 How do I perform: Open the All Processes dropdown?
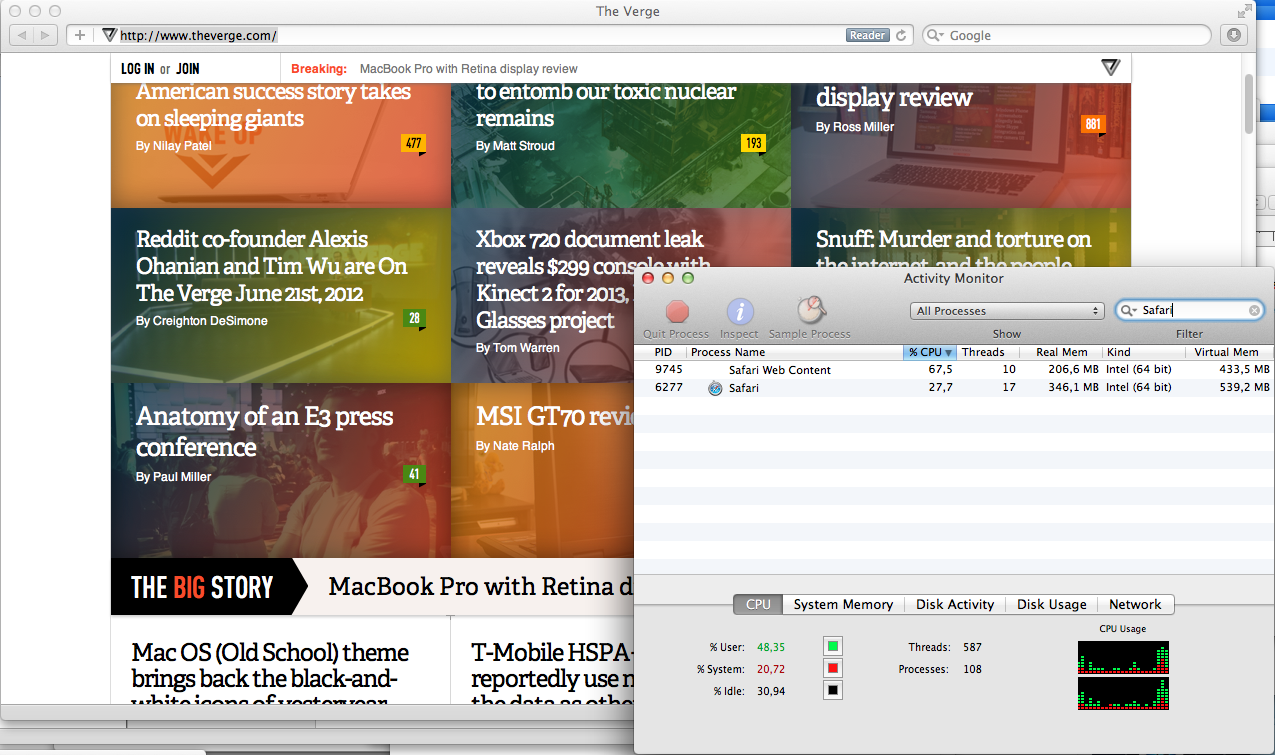pos(1007,311)
